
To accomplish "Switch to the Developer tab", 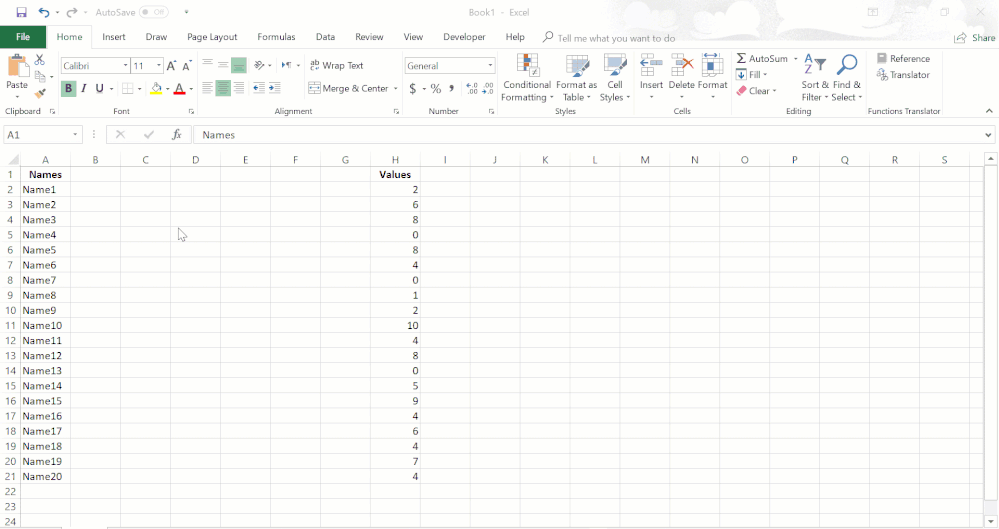I will (x=464, y=37).
